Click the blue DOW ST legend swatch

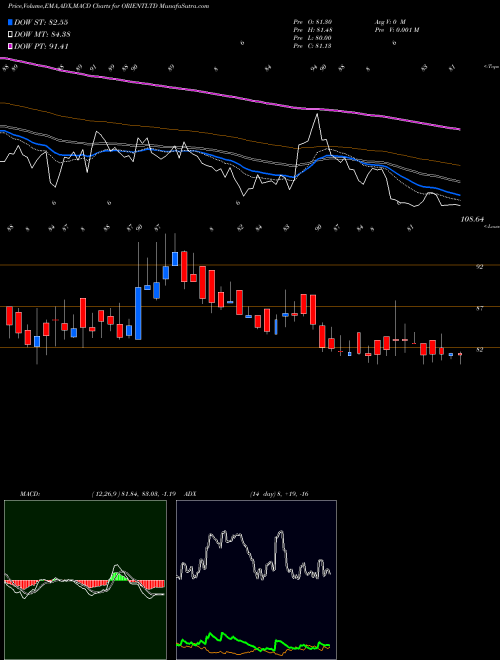coord(10,22)
